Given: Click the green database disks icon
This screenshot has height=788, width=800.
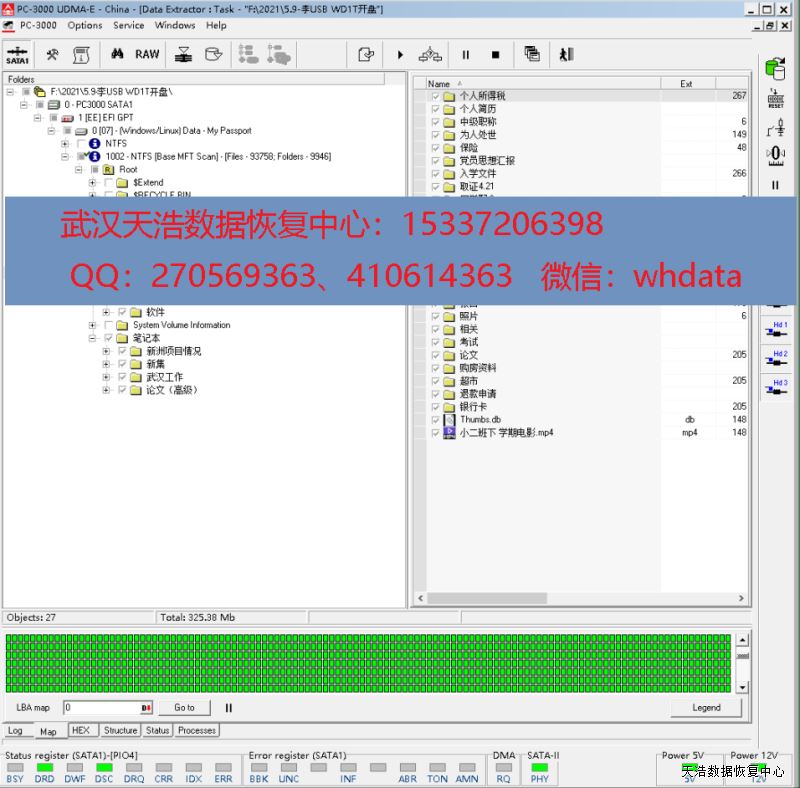Looking at the screenshot, I should (775, 68).
